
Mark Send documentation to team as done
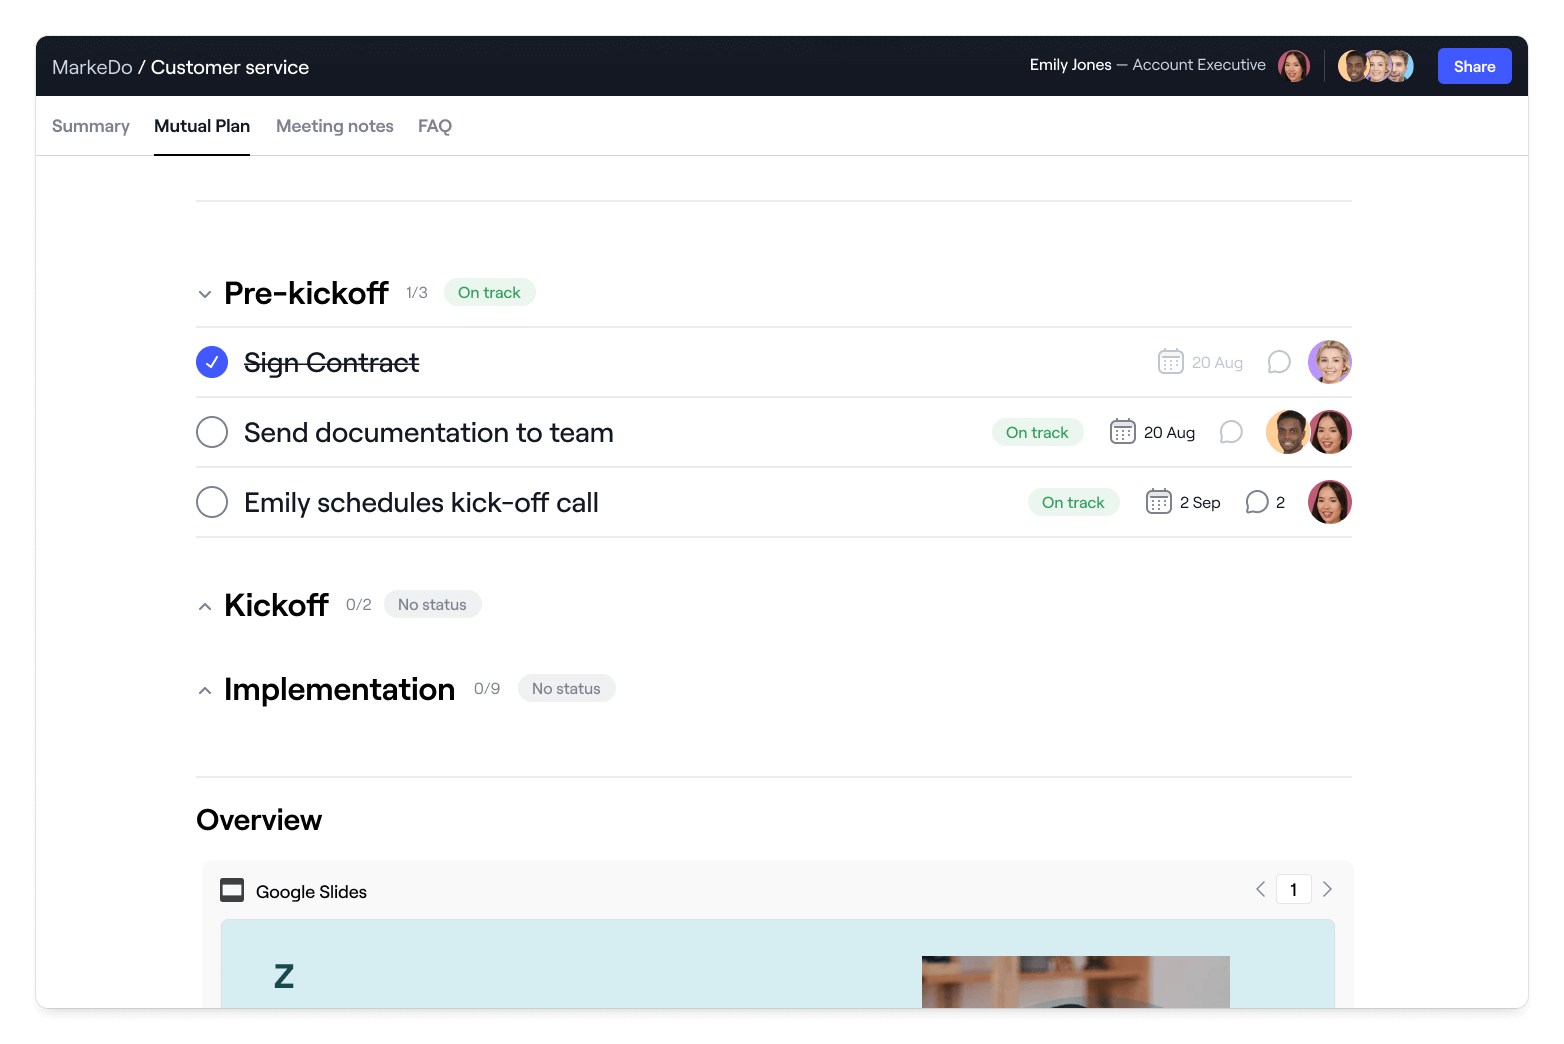[x=211, y=432]
